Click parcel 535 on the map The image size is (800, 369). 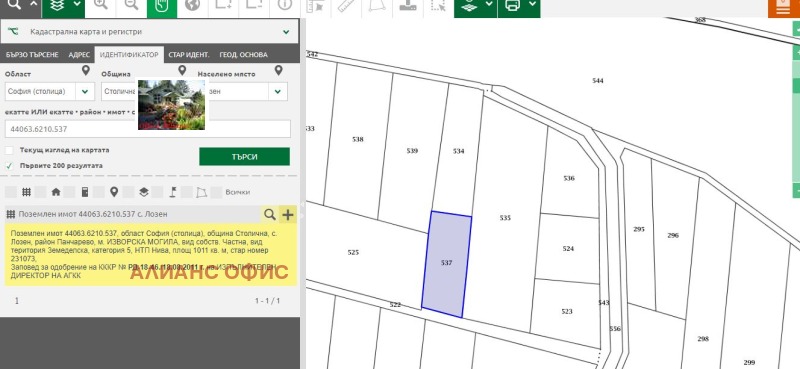[x=505, y=218]
